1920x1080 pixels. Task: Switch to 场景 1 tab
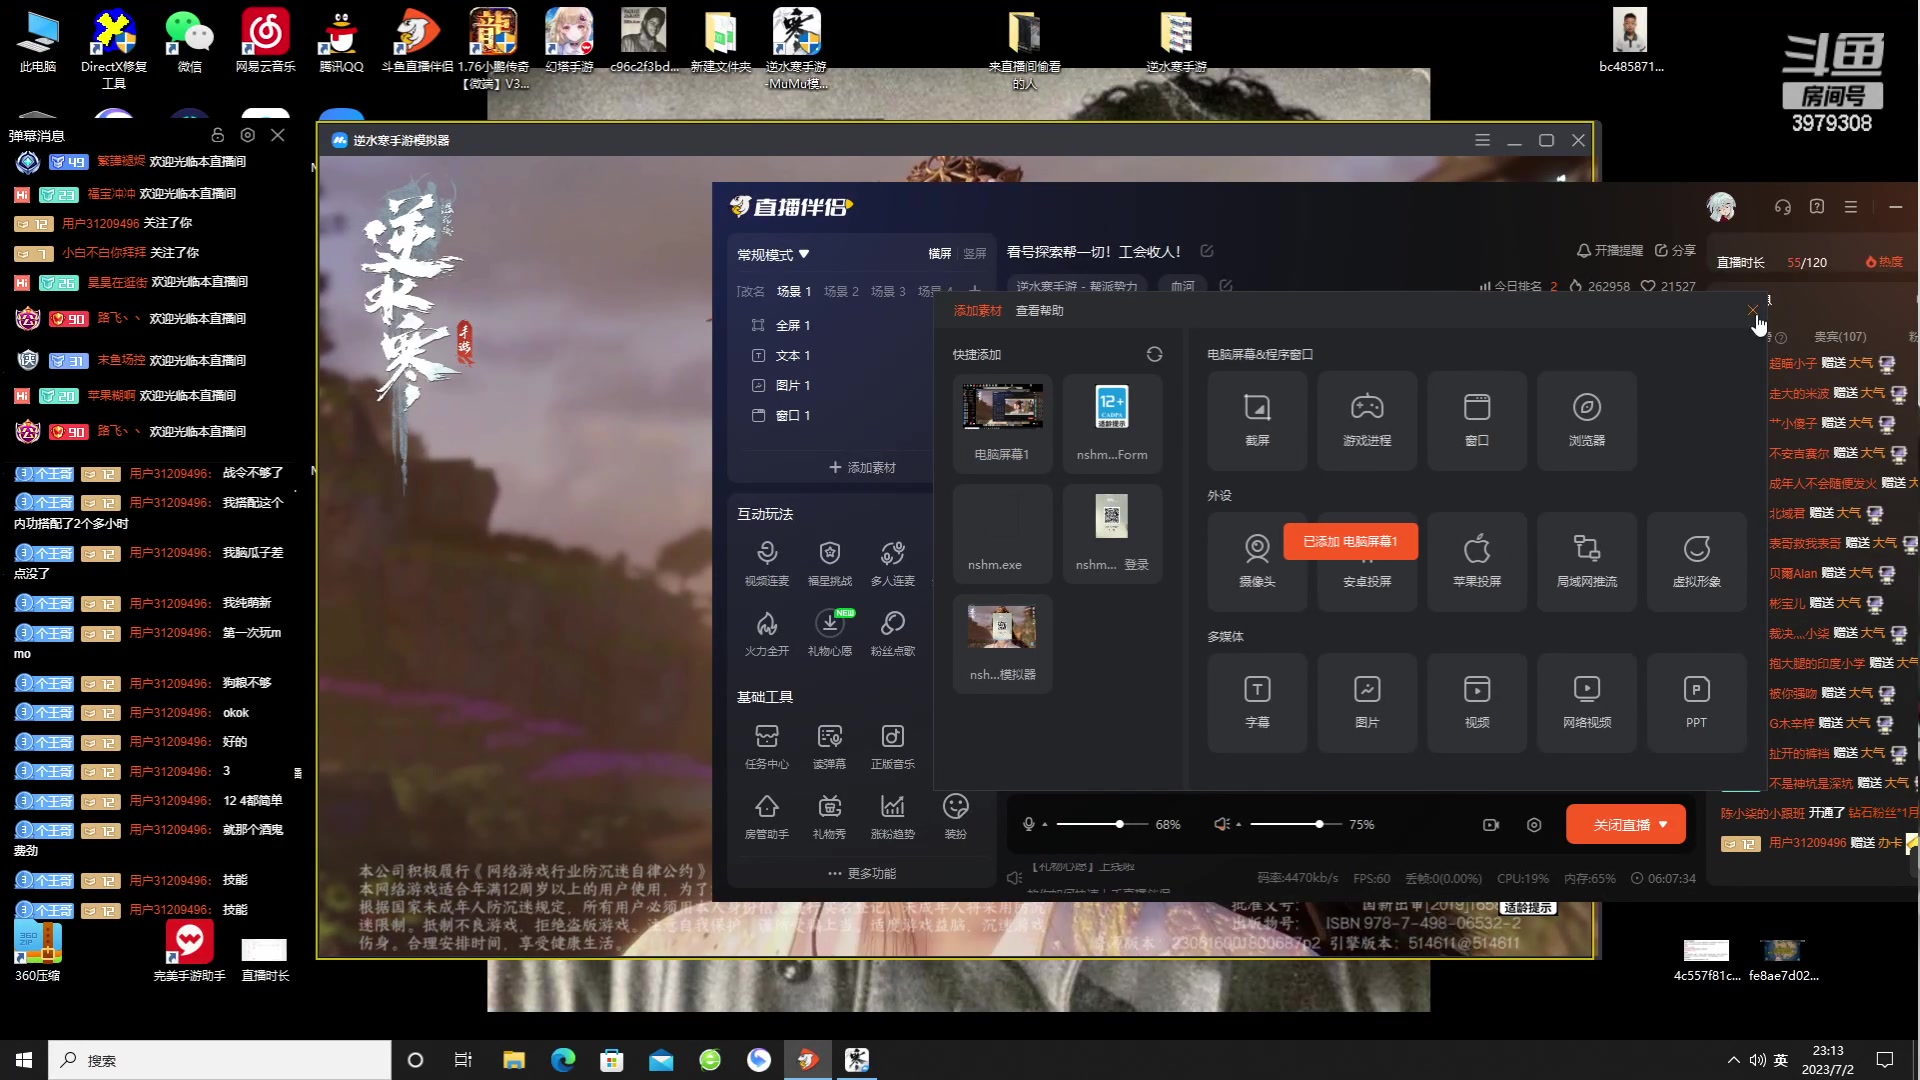click(x=794, y=292)
